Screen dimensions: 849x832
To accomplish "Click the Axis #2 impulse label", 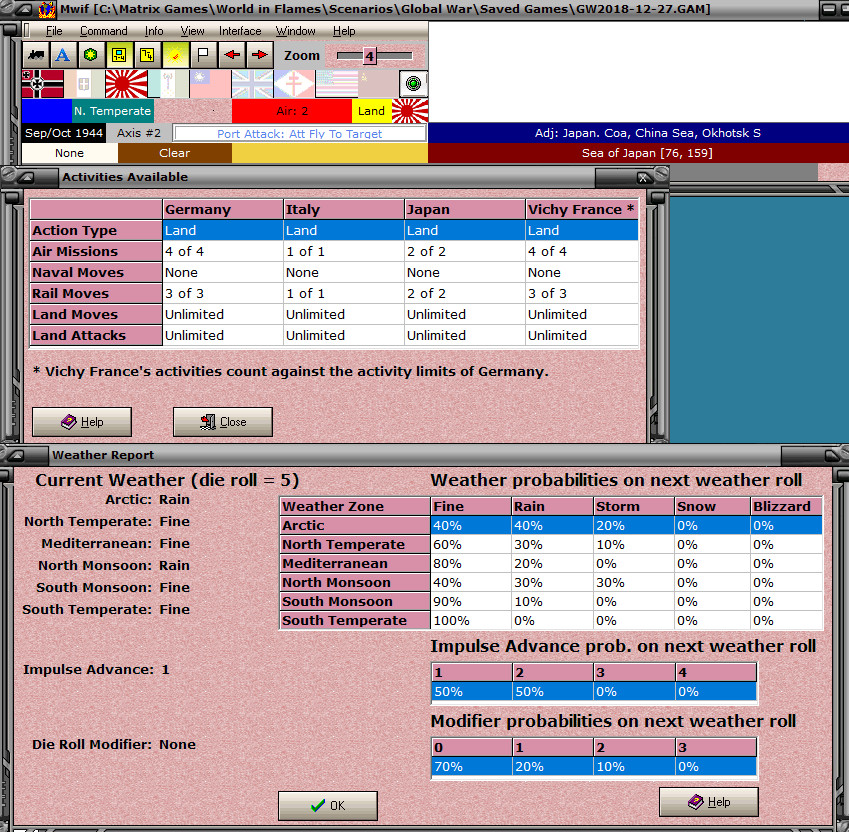I will coord(139,133).
